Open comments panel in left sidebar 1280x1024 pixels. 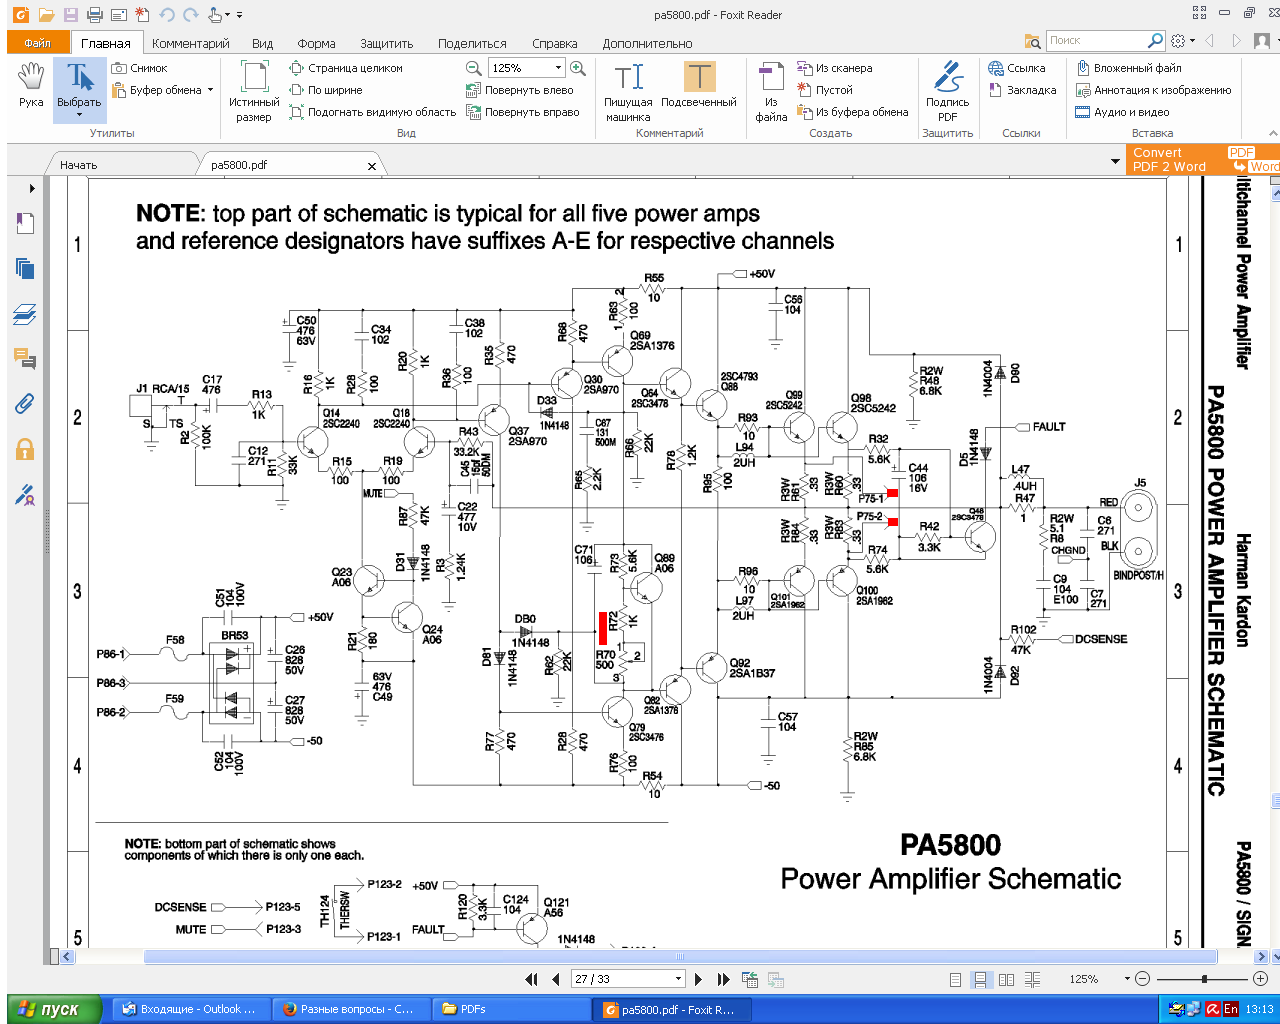click(26, 359)
